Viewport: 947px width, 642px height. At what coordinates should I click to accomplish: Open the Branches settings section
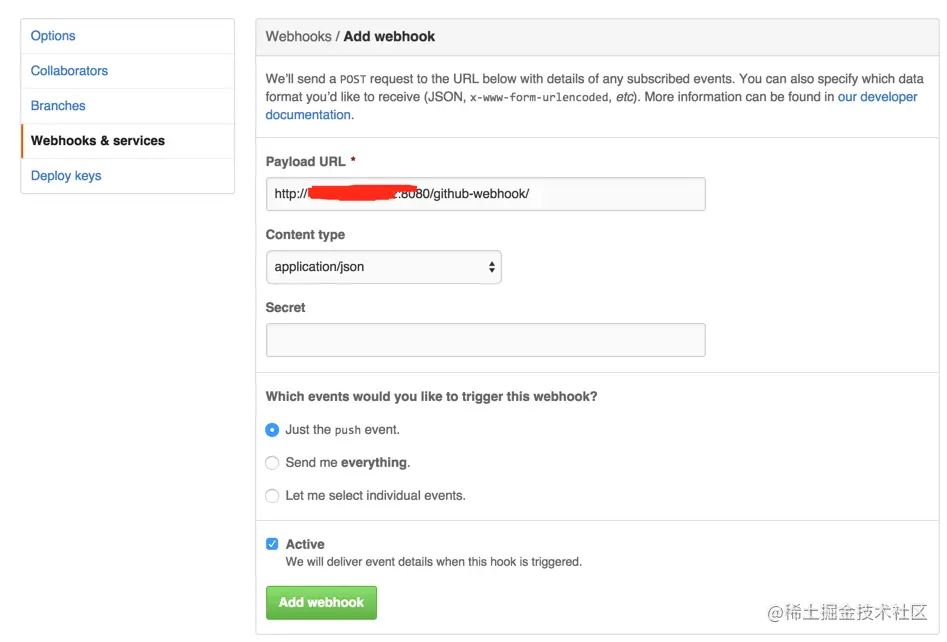(x=58, y=106)
